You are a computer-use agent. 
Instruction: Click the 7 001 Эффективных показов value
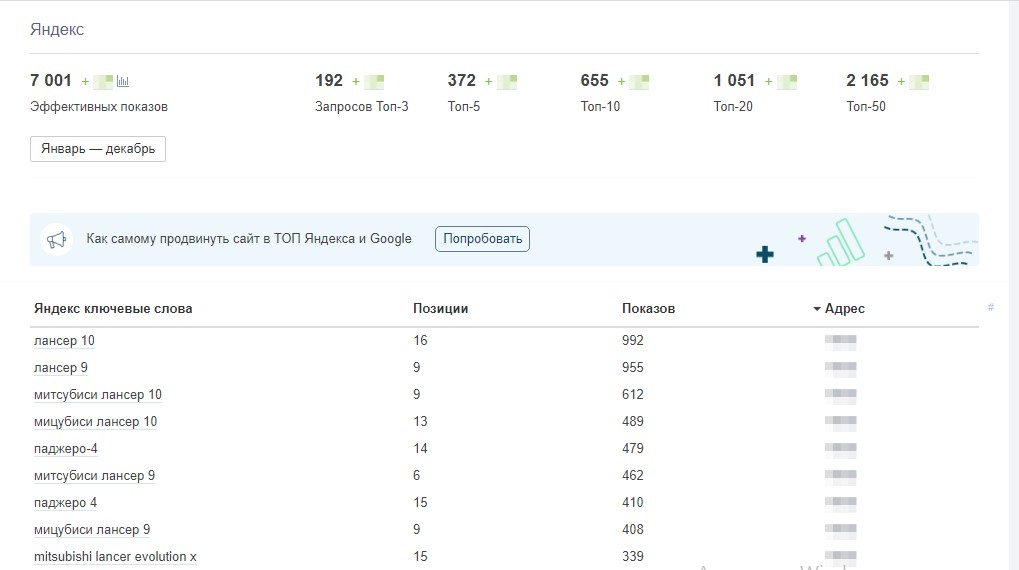[51, 81]
